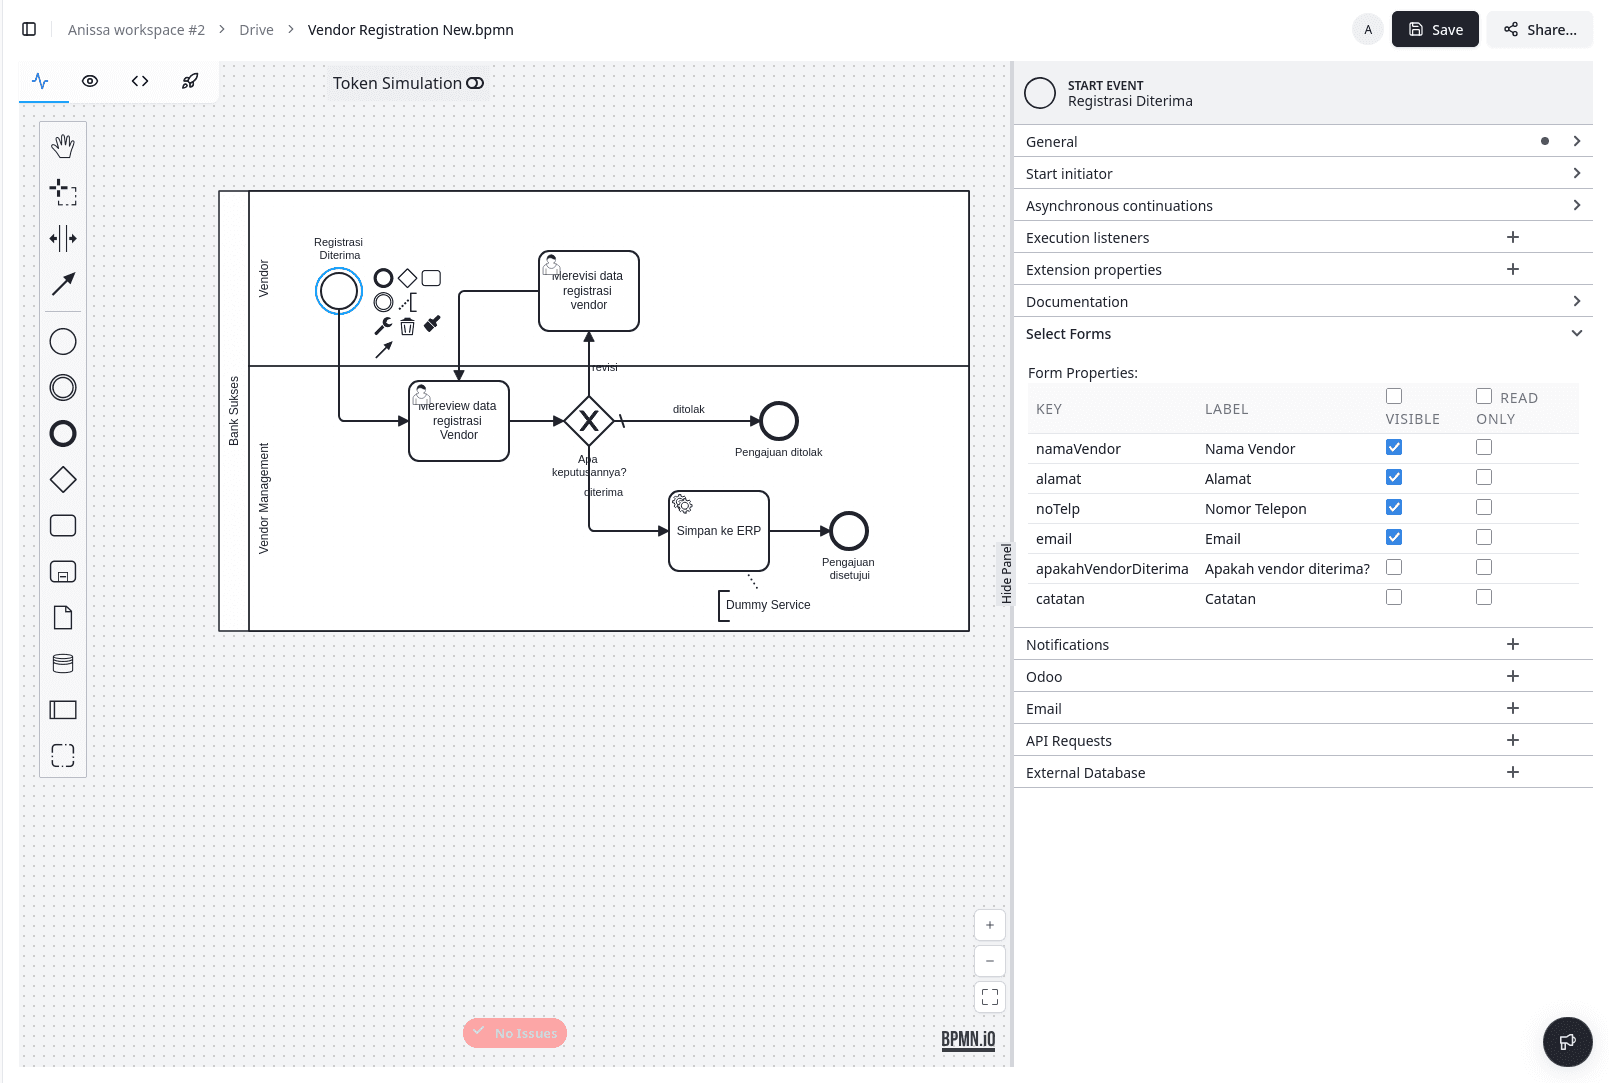Open the eye preview tab
The width and height of the screenshot is (1609, 1083).
(x=90, y=82)
